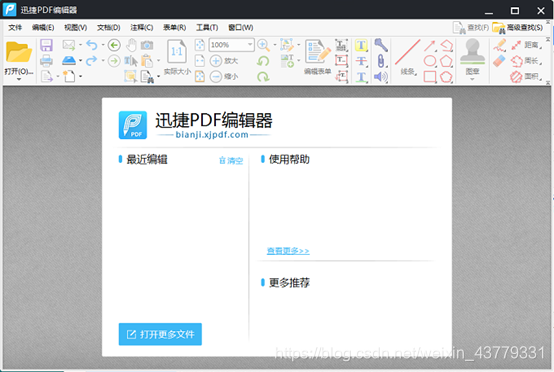Select the yellow highlight text tool

tap(361, 45)
